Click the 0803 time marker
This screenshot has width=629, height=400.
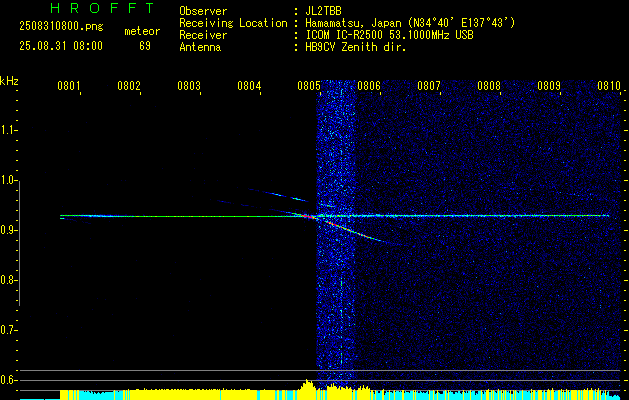point(189,86)
